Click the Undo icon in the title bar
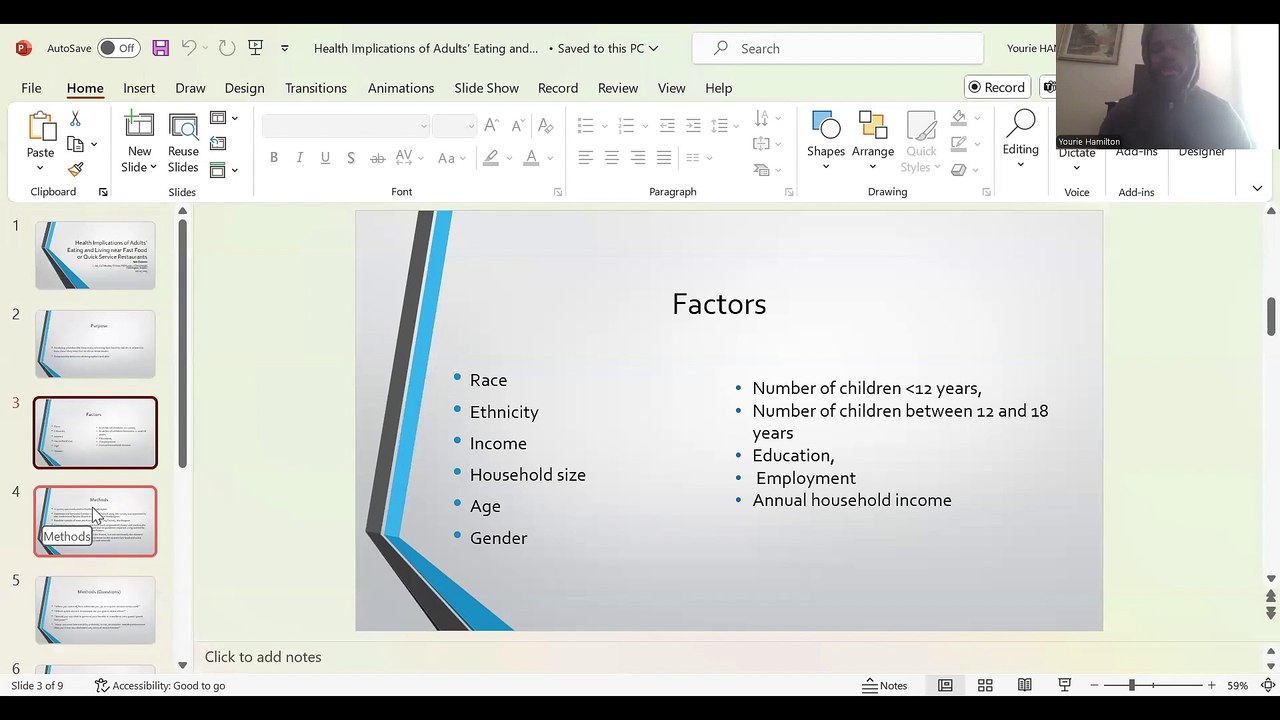 (x=188, y=48)
